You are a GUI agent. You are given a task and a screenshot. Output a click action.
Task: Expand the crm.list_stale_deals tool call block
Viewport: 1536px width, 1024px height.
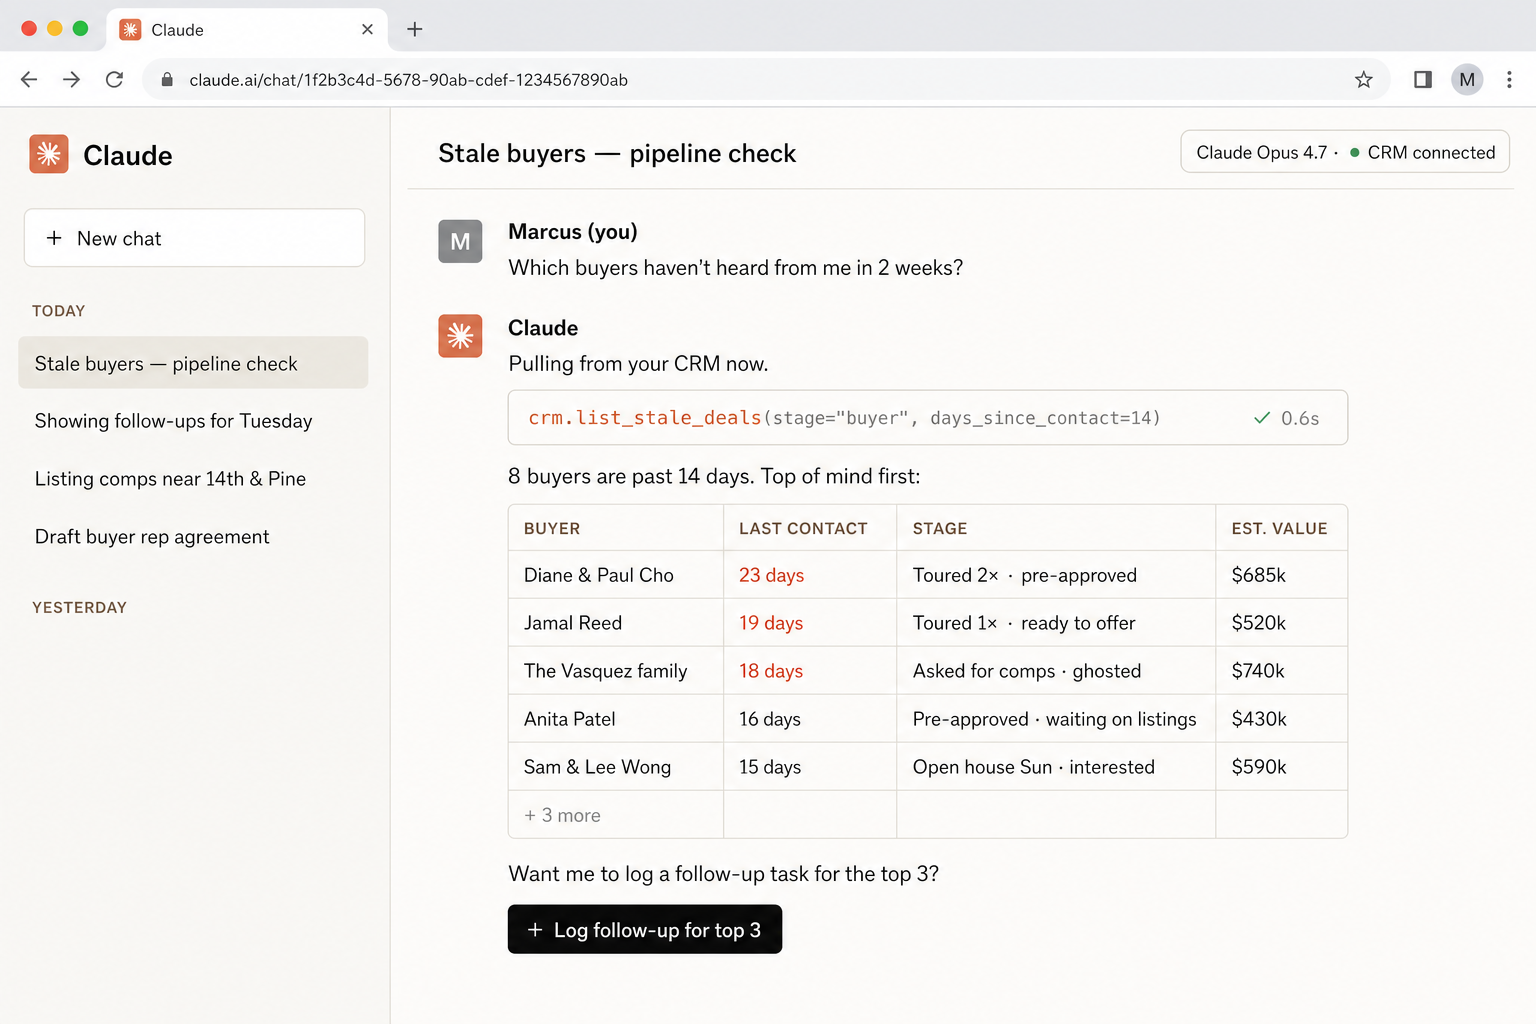[928, 418]
